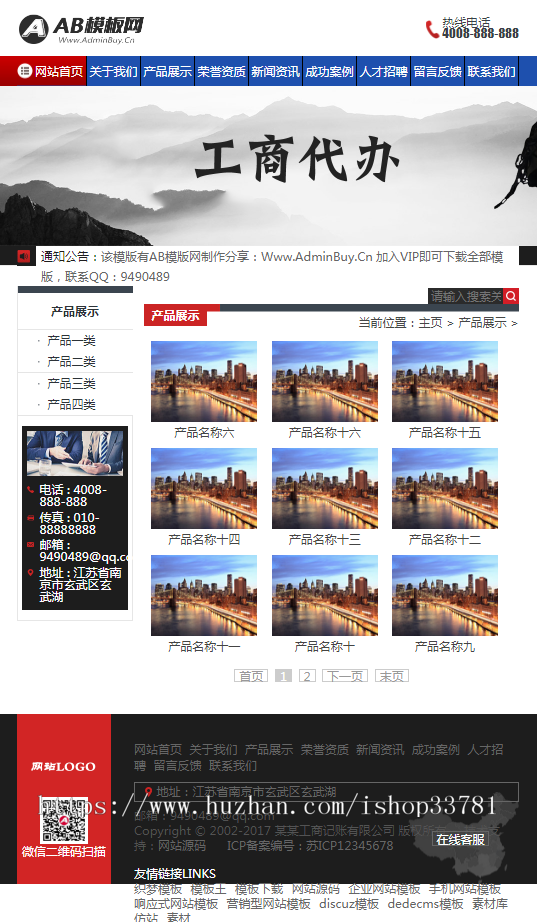This screenshot has height=923, width=537.
Task: Click the footer address location pin icon
Action: coord(148,792)
